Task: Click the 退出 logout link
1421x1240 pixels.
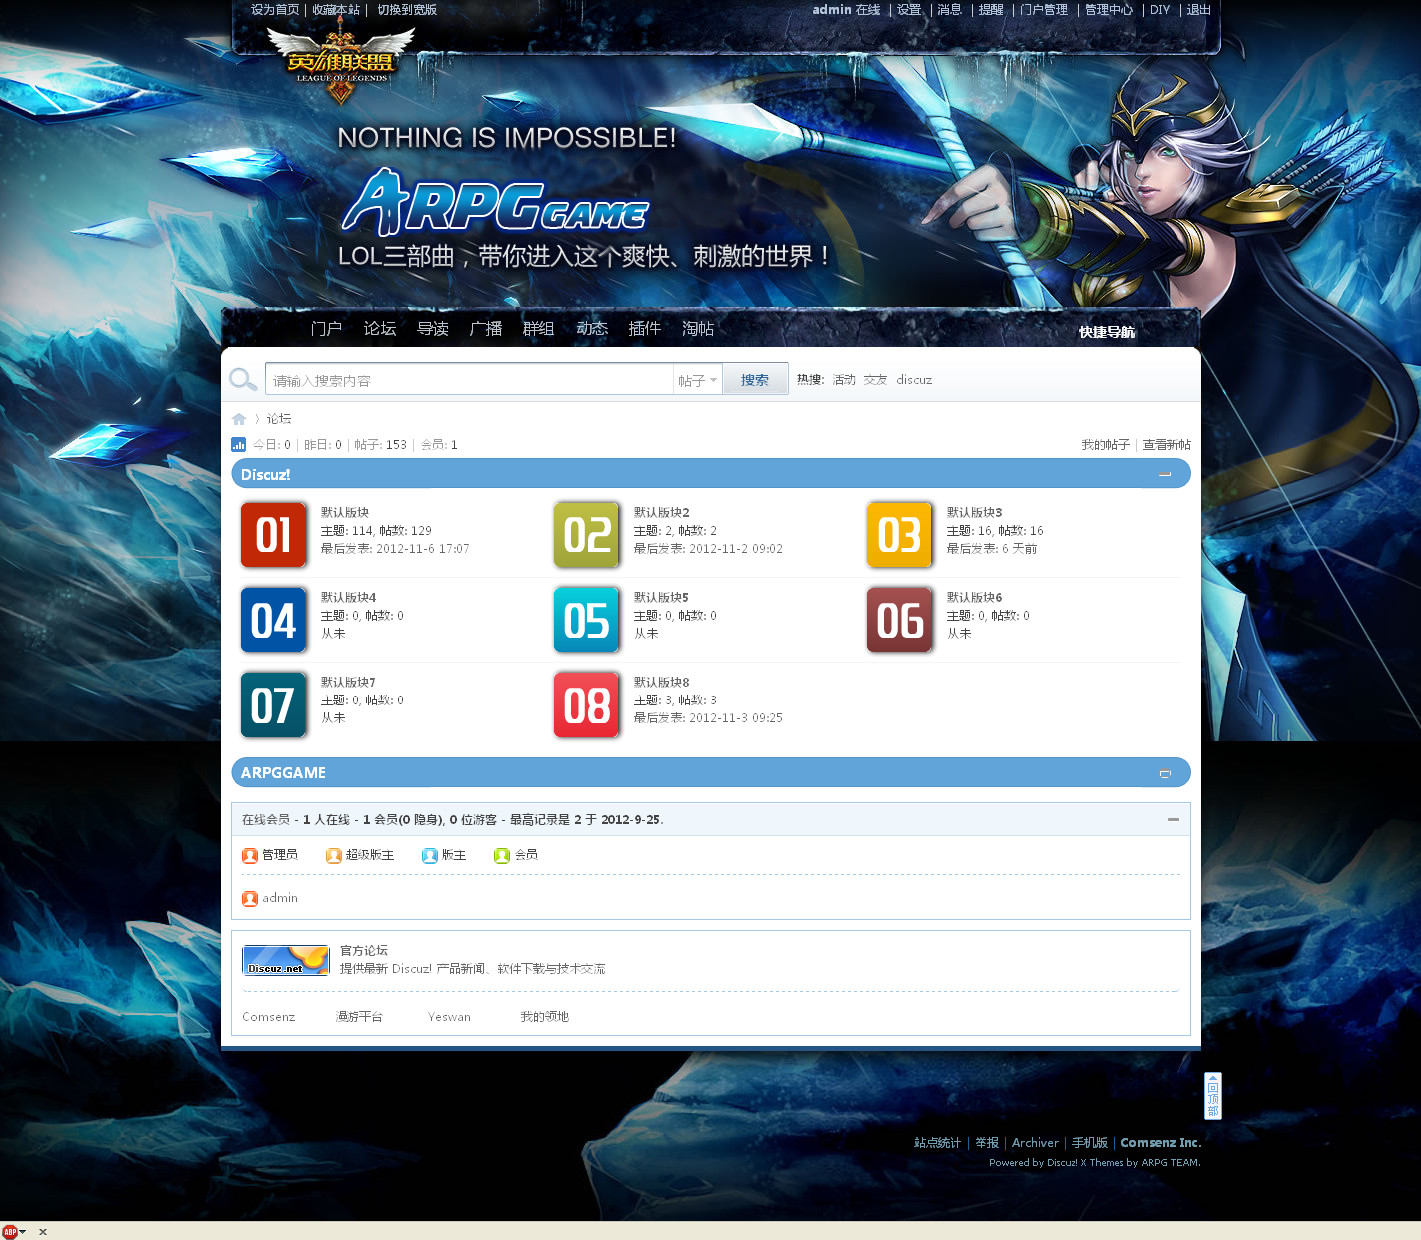Action: pos(1199,10)
